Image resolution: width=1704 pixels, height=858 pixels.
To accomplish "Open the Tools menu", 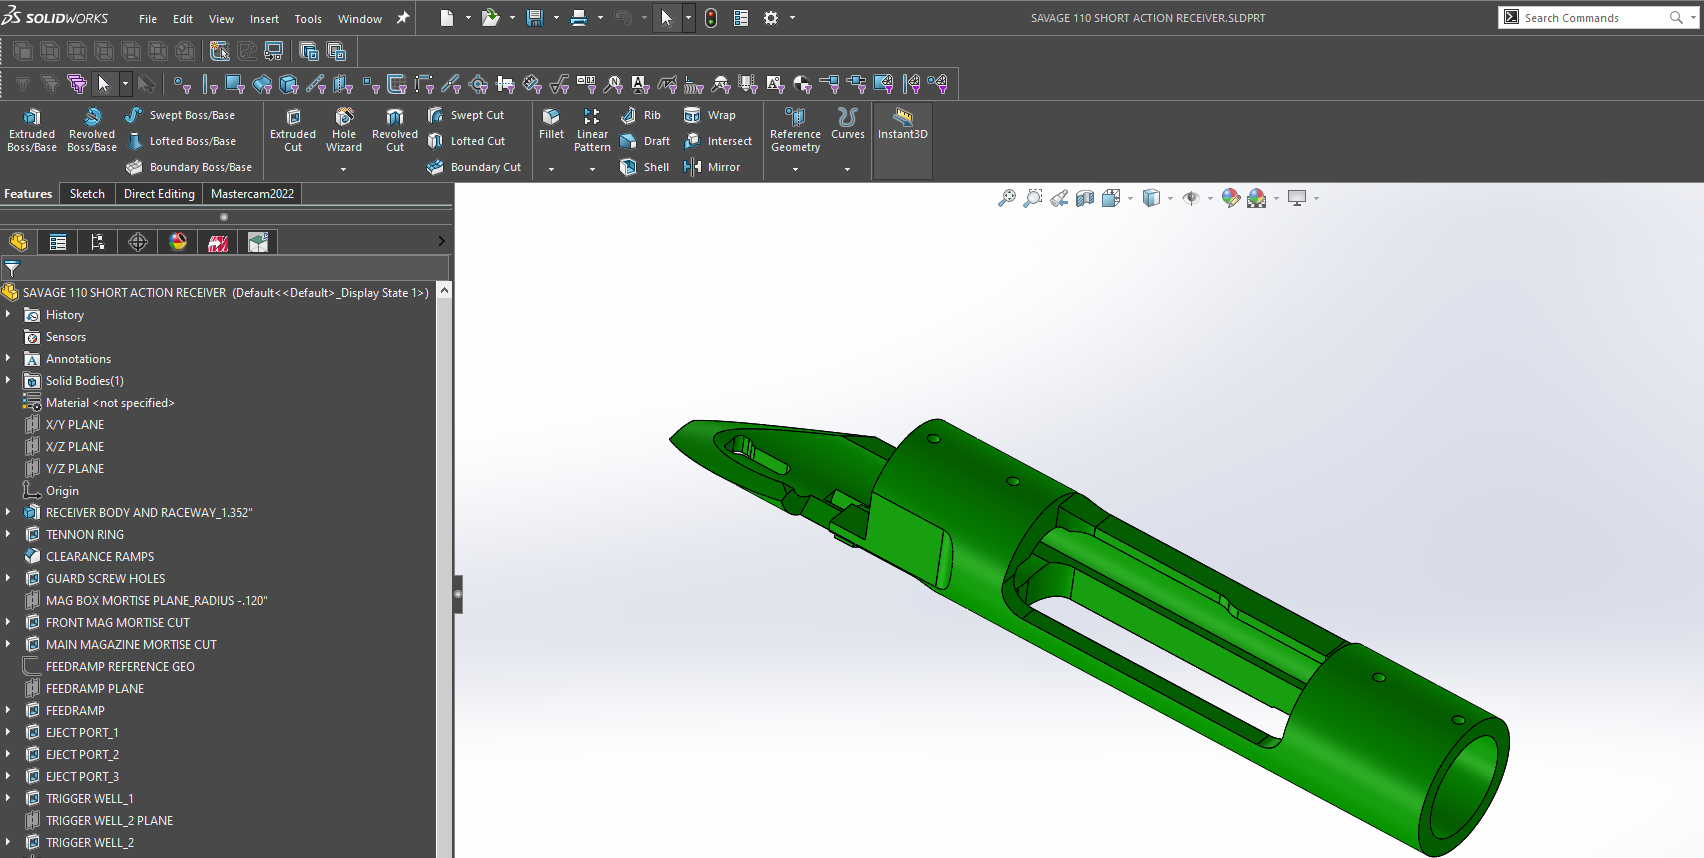I will point(308,19).
